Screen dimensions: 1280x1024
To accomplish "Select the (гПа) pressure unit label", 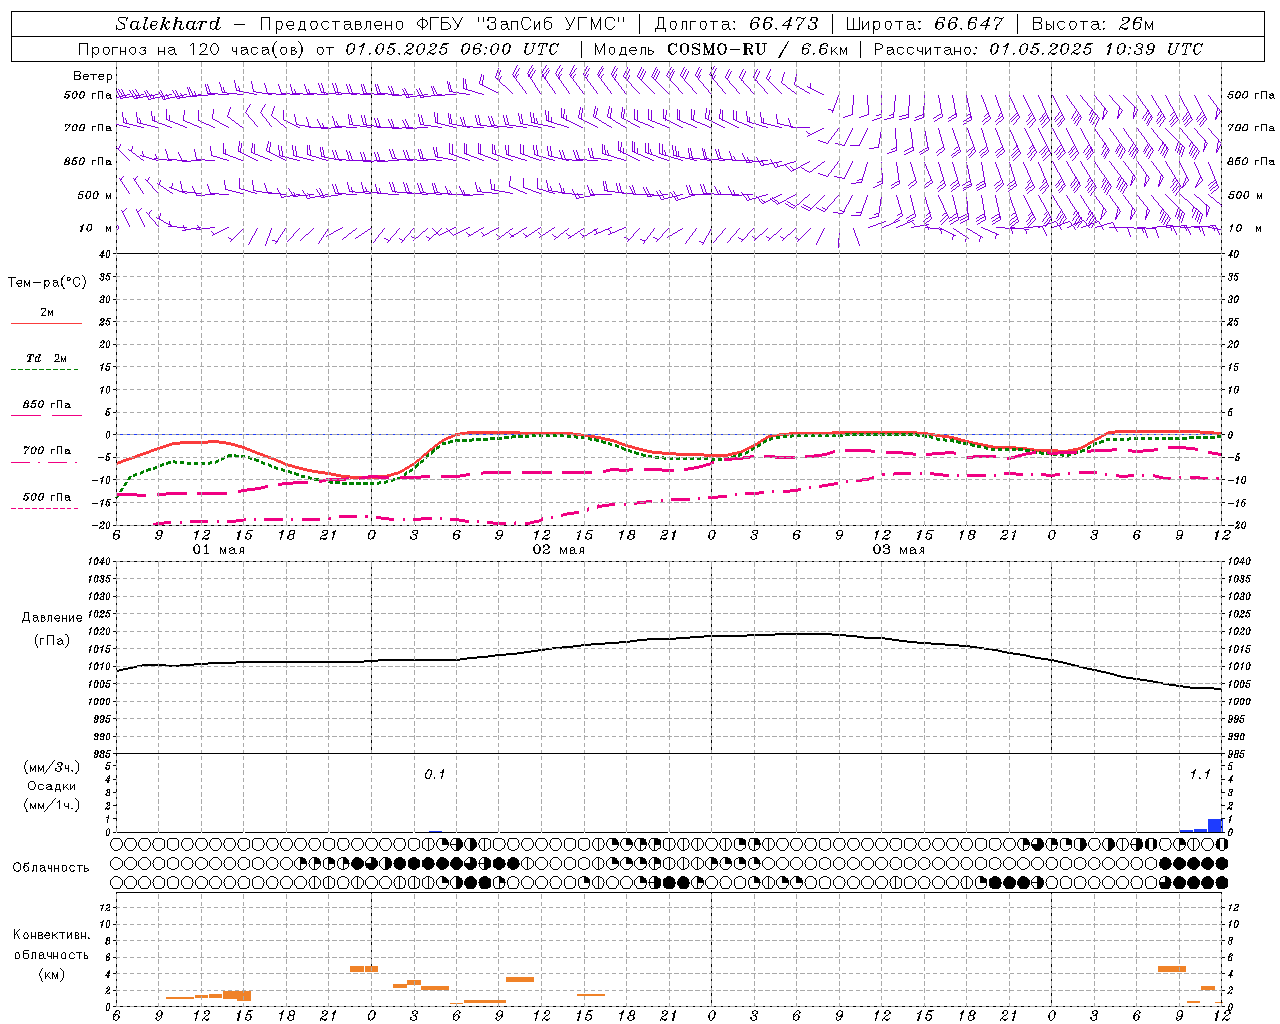I will [x=52, y=641].
